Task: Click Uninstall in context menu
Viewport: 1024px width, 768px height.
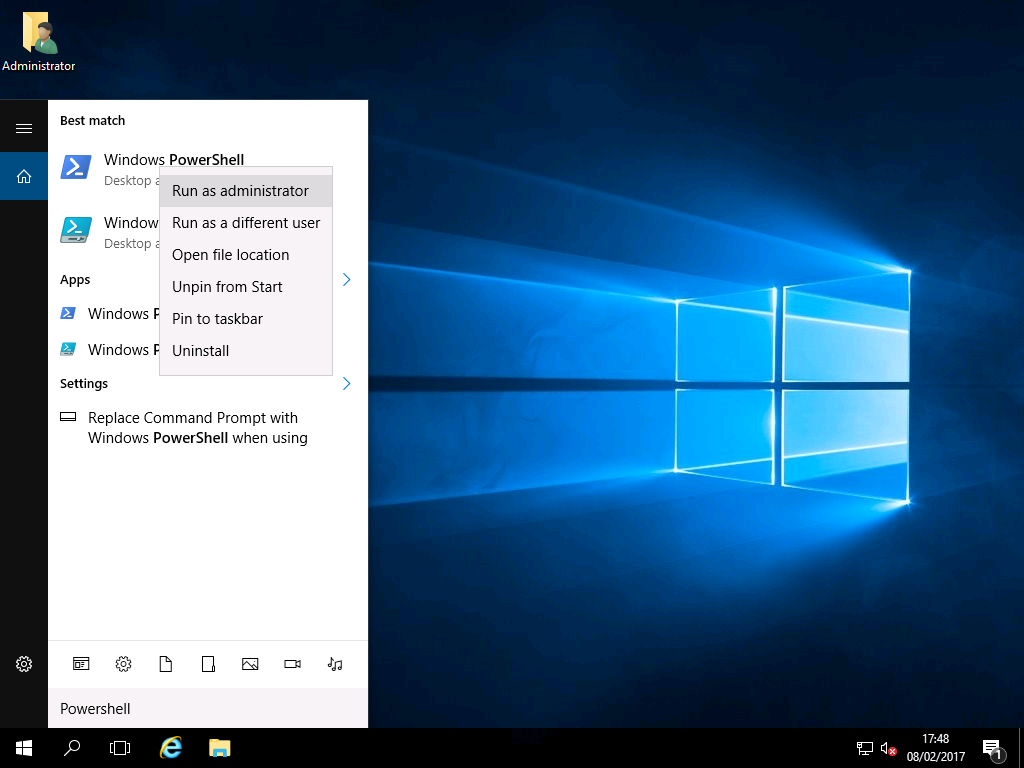Action: 246,351
